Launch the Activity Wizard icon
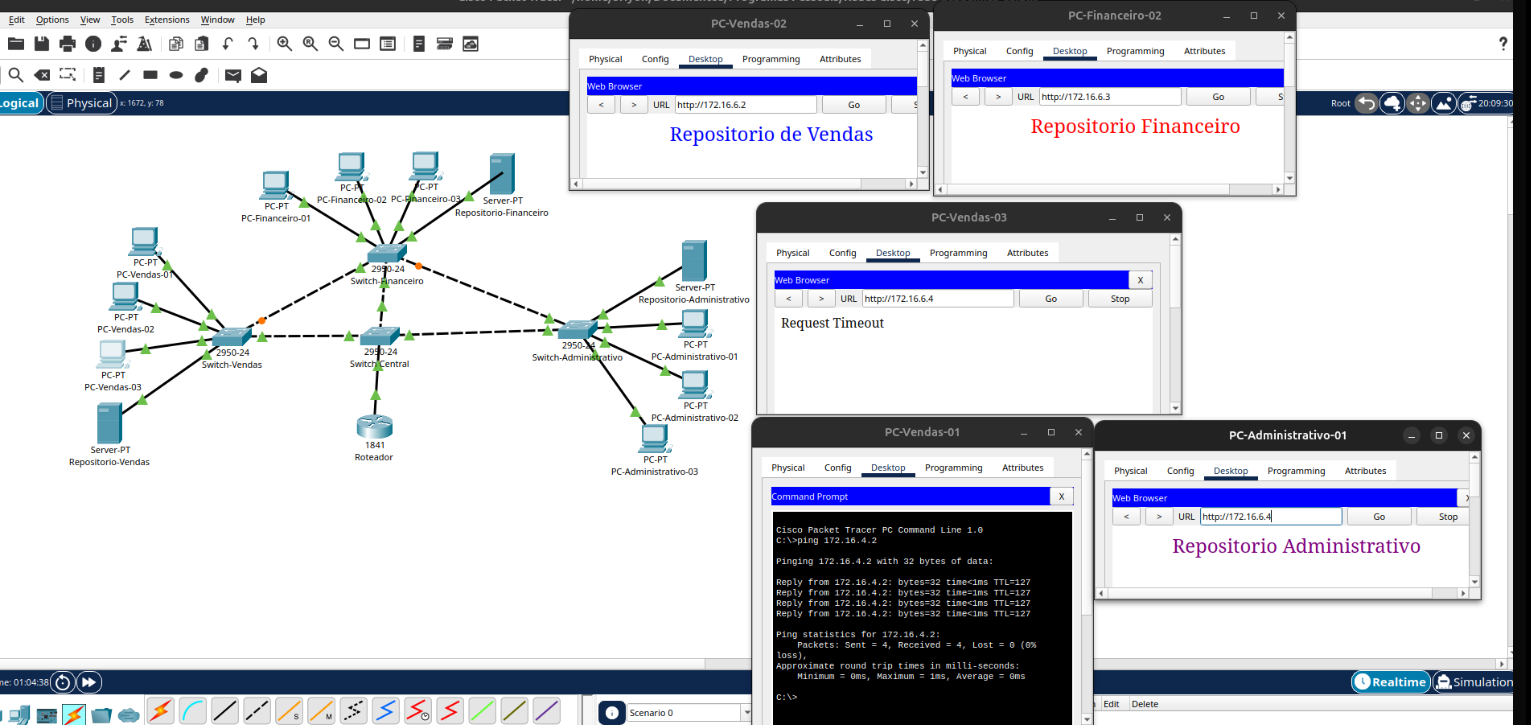This screenshot has height=725, width=1531. pos(144,44)
